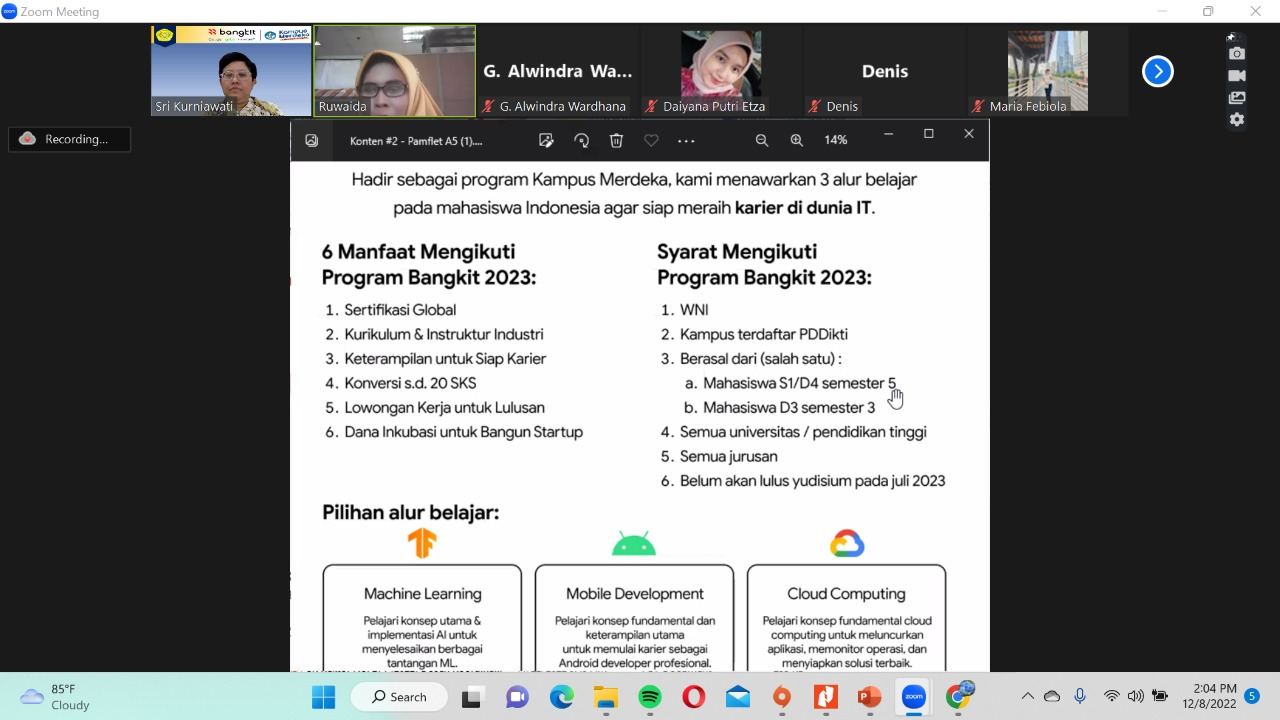Delete the image with the trash icon
This screenshot has height=720, width=1280.
pos(616,141)
